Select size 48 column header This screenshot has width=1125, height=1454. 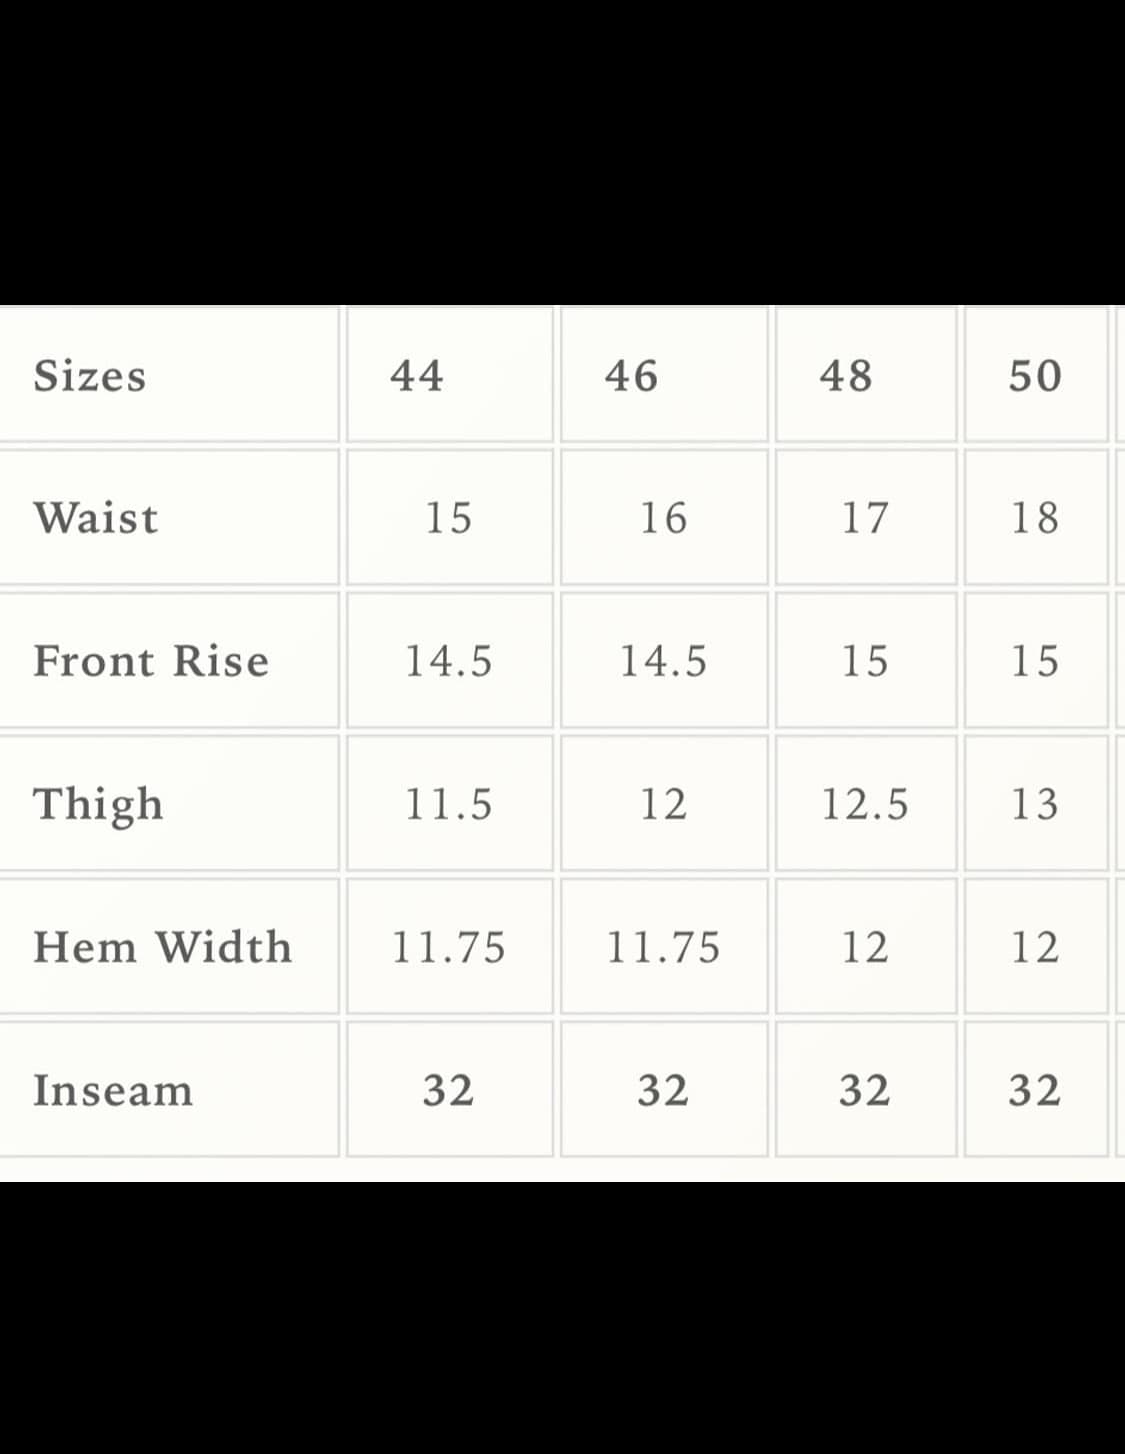point(846,376)
